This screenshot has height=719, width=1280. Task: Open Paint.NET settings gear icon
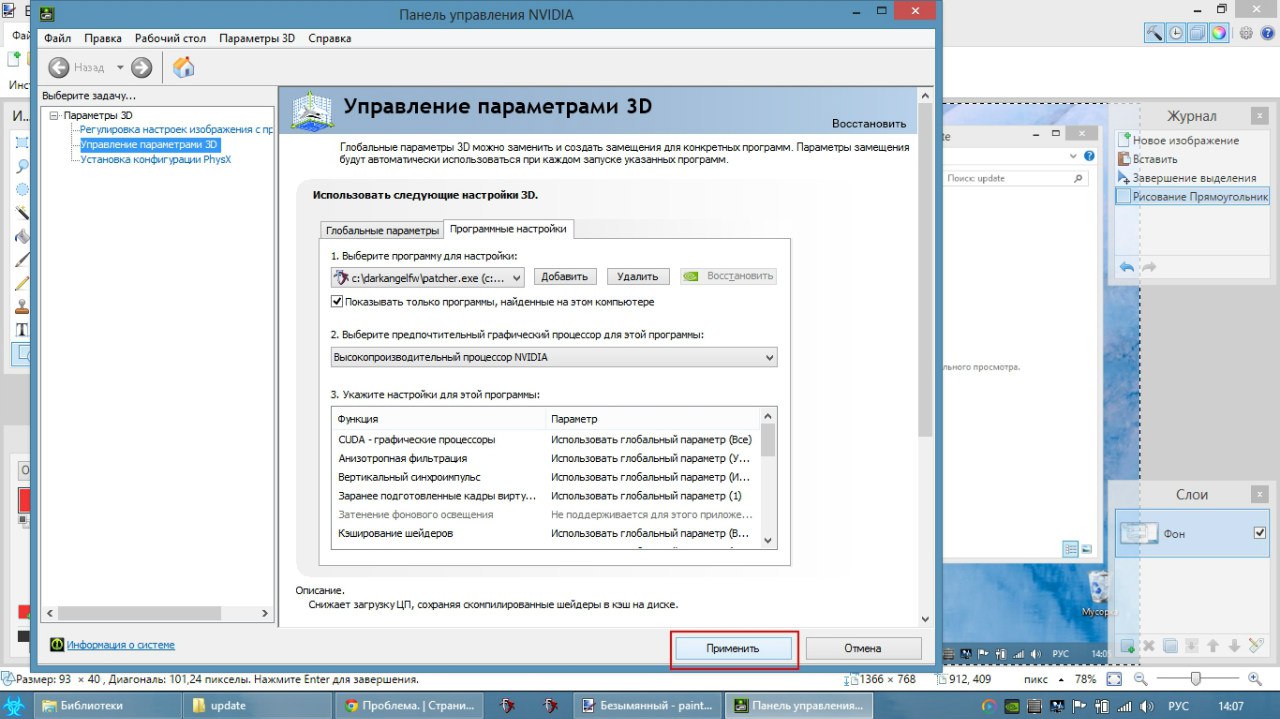[1246, 32]
